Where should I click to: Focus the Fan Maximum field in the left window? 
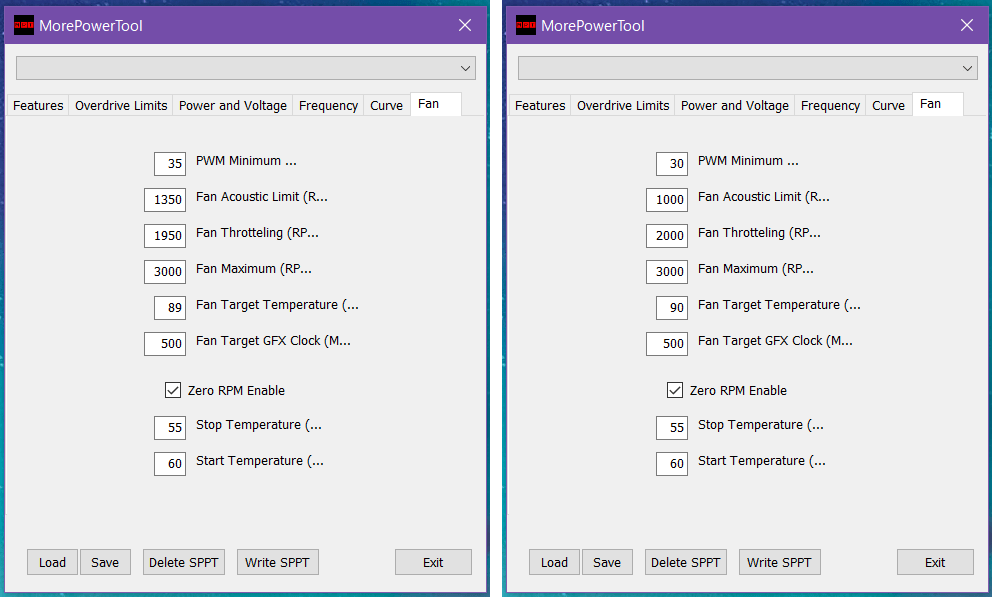(x=164, y=272)
